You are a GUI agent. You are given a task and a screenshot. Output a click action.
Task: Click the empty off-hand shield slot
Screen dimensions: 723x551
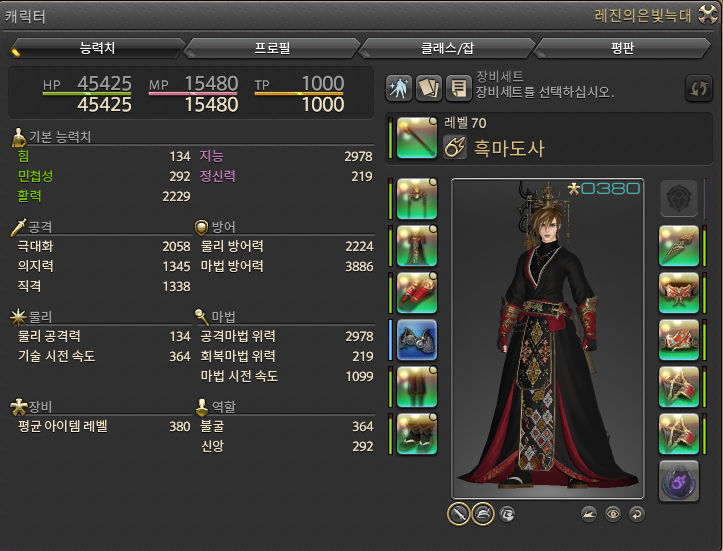(x=679, y=198)
